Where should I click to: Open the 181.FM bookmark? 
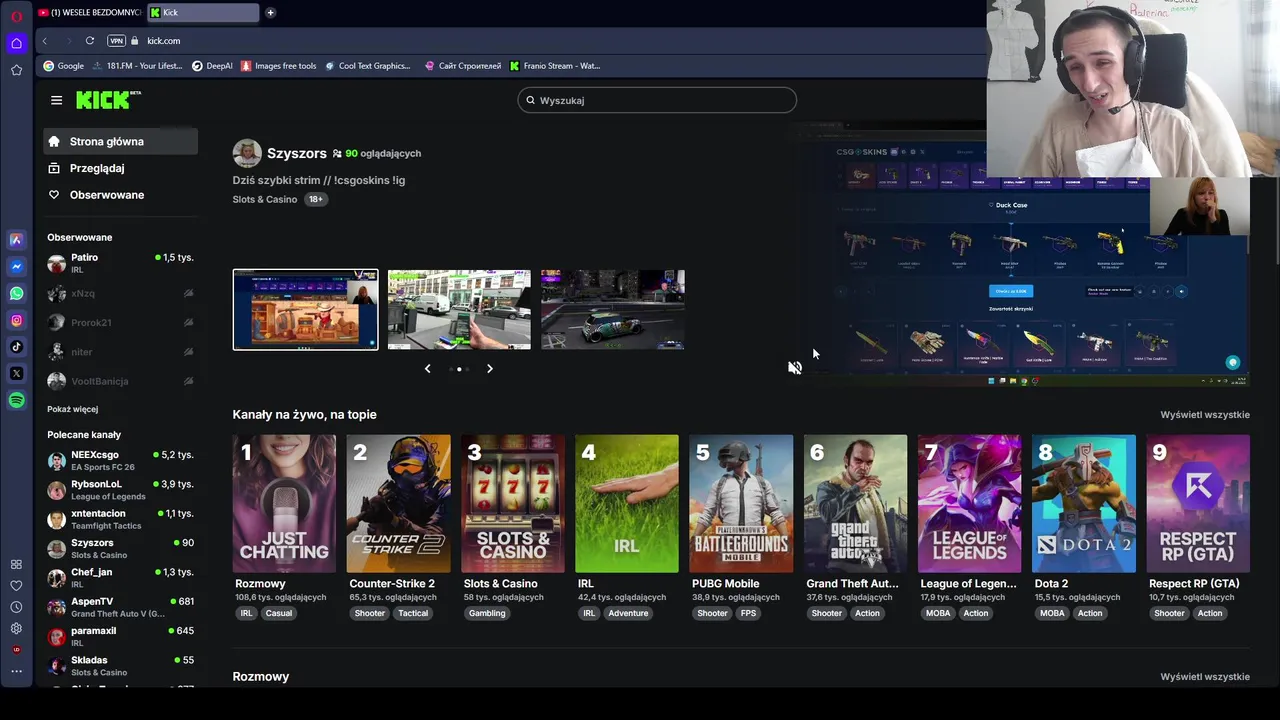[x=137, y=66]
